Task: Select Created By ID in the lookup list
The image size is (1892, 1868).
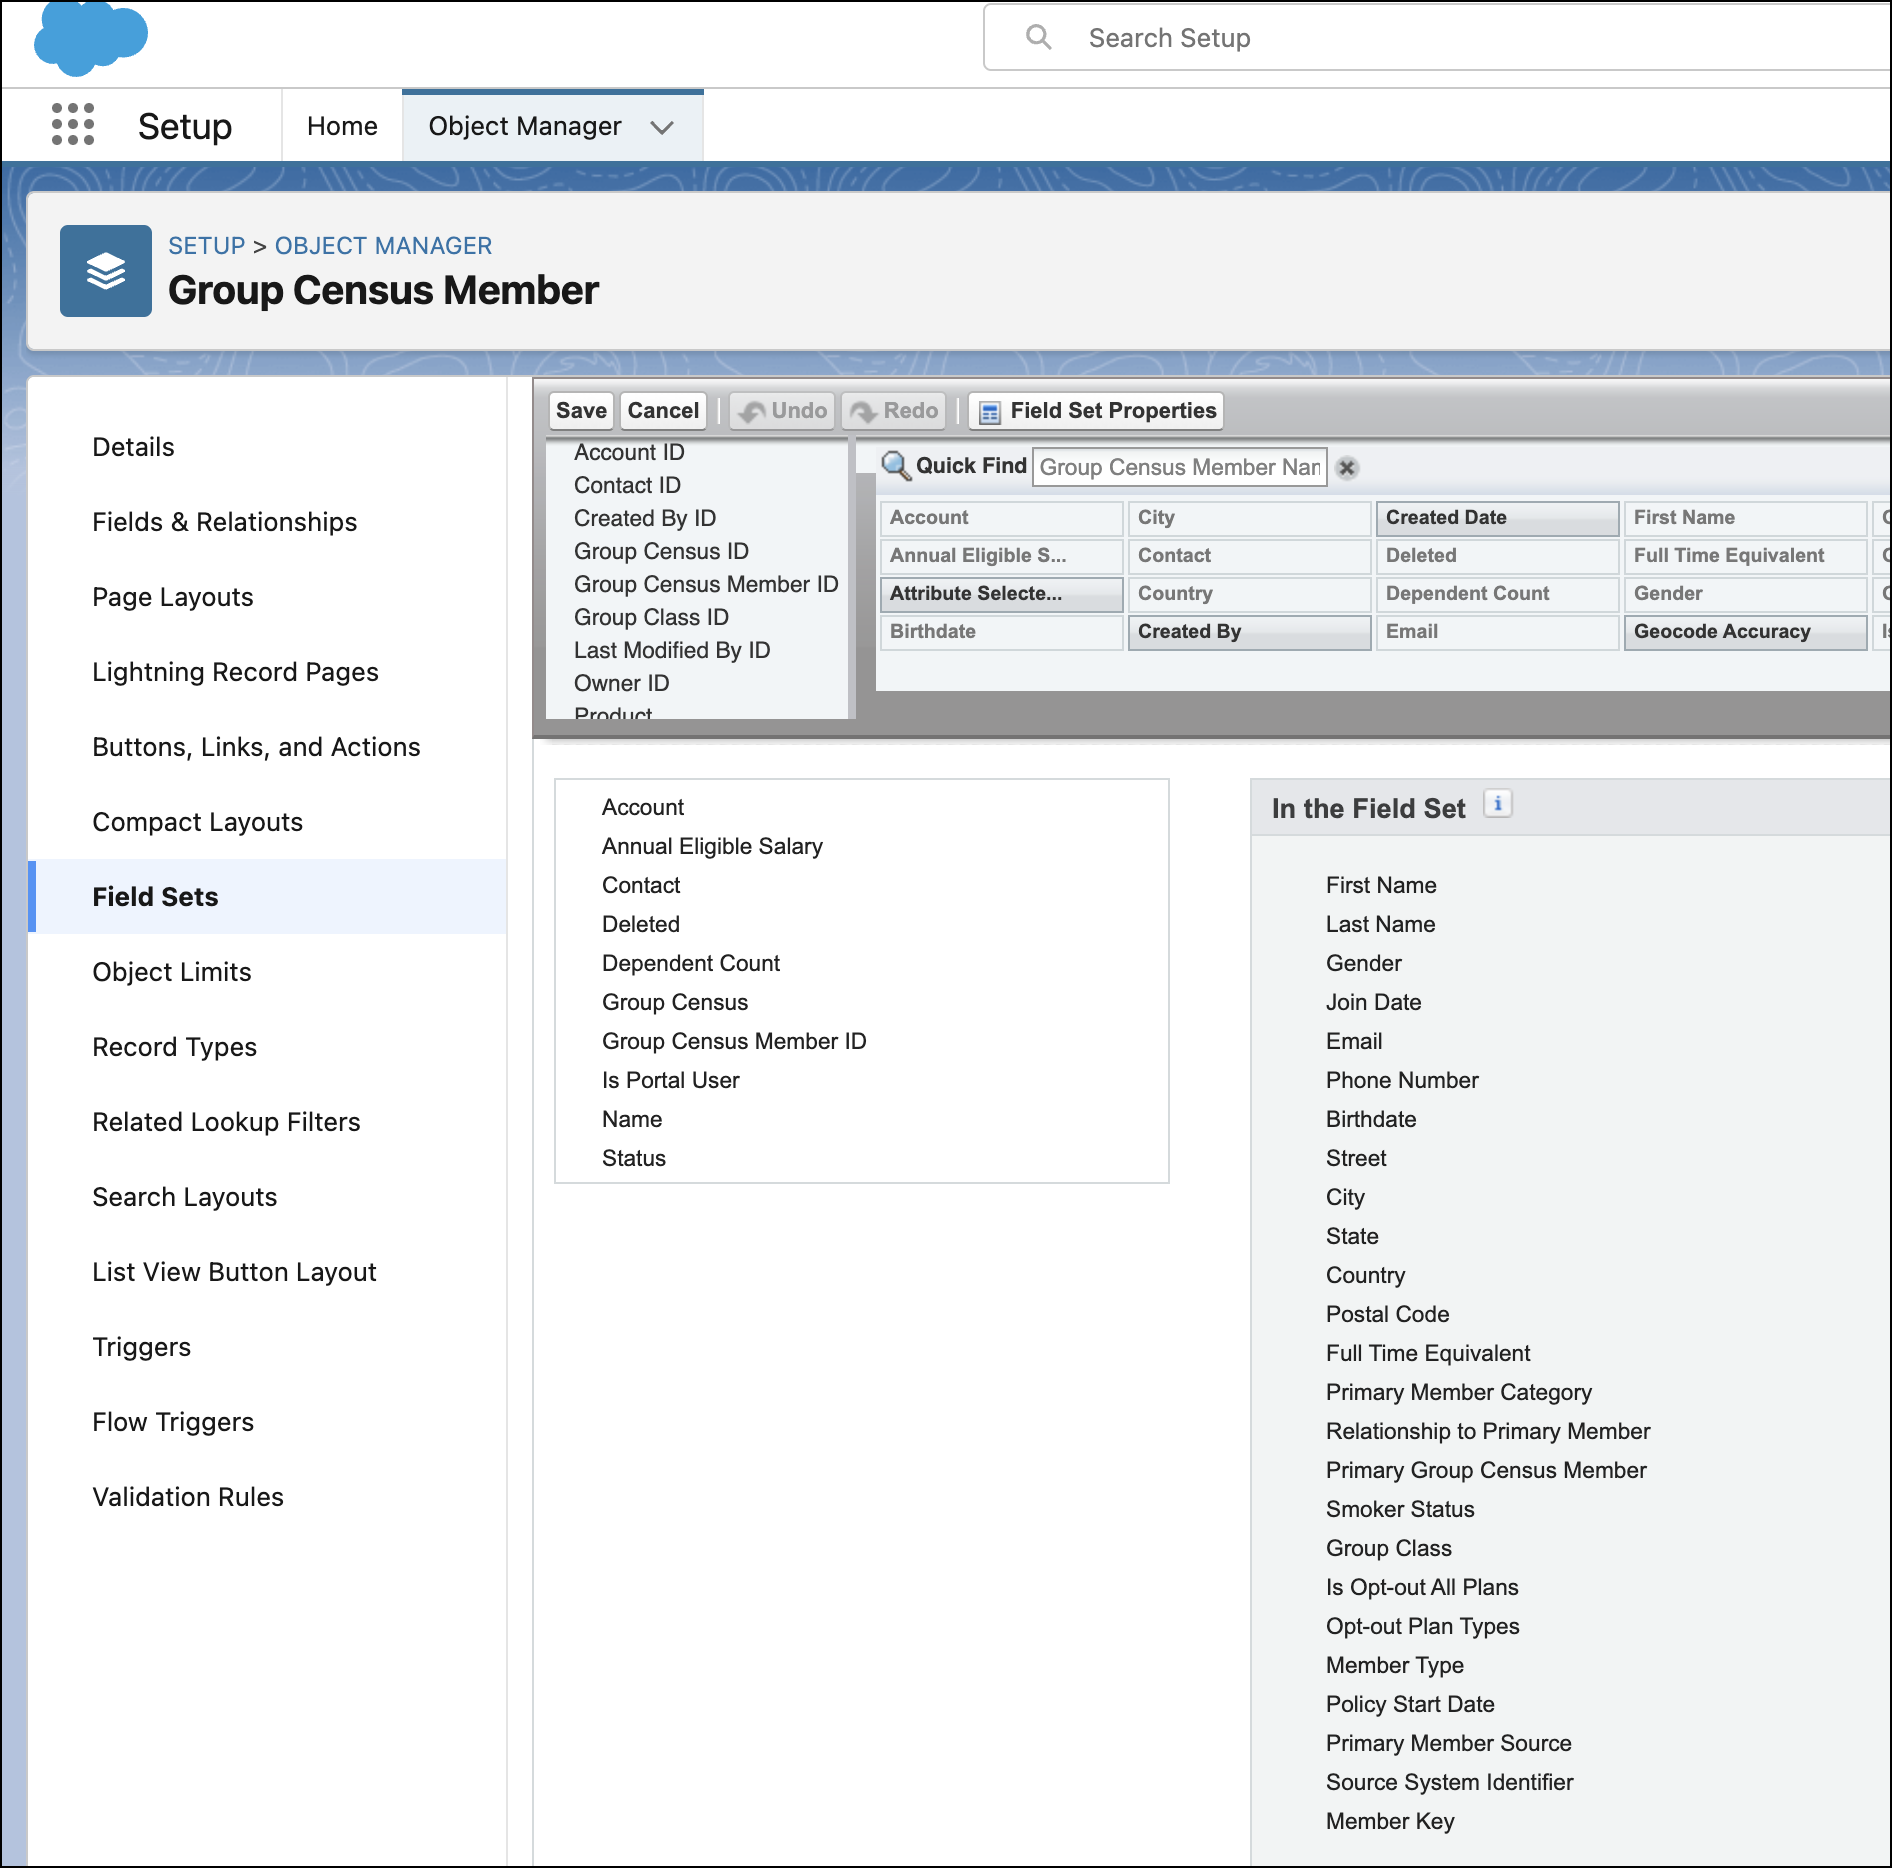Action: (x=645, y=518)
